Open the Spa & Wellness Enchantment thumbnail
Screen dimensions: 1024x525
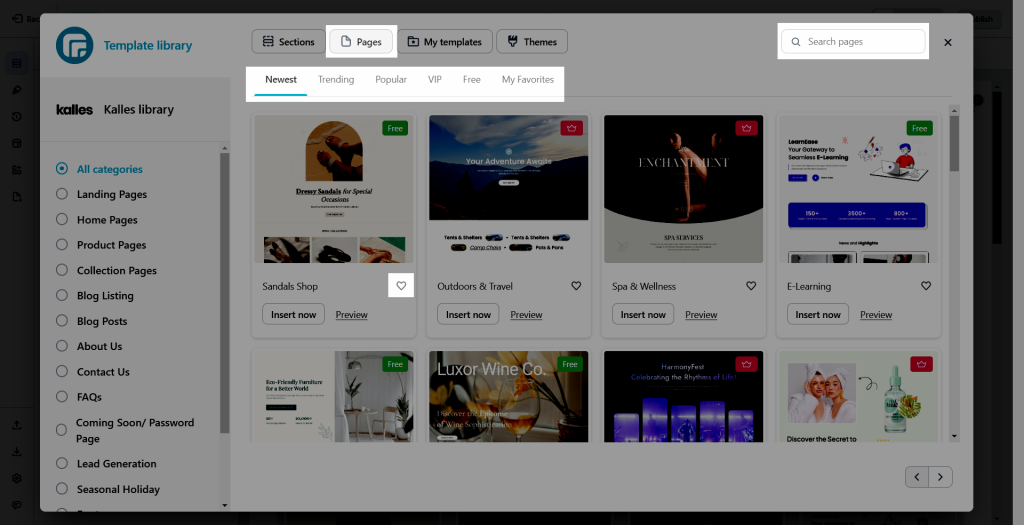click(x=684, y=189)
